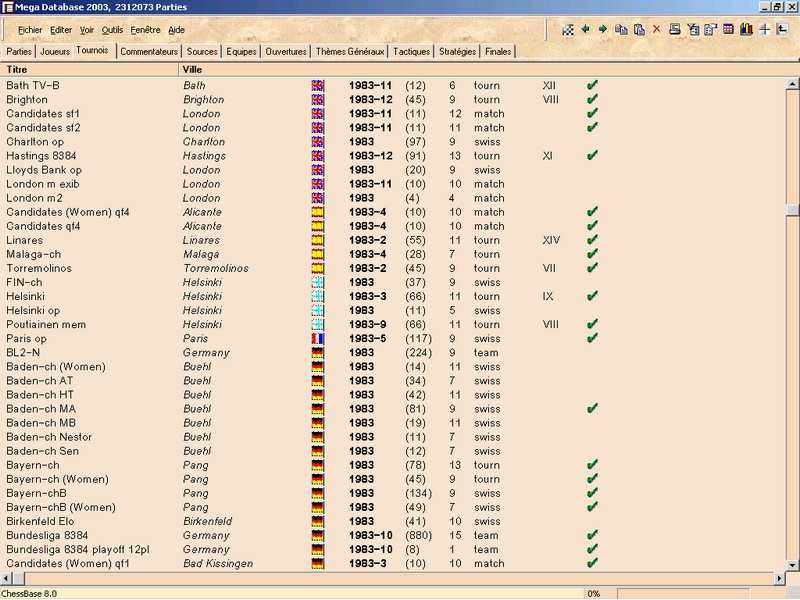Switch to the Commentateurs tab
Screen dimensions: 800x600
[149, 52]
